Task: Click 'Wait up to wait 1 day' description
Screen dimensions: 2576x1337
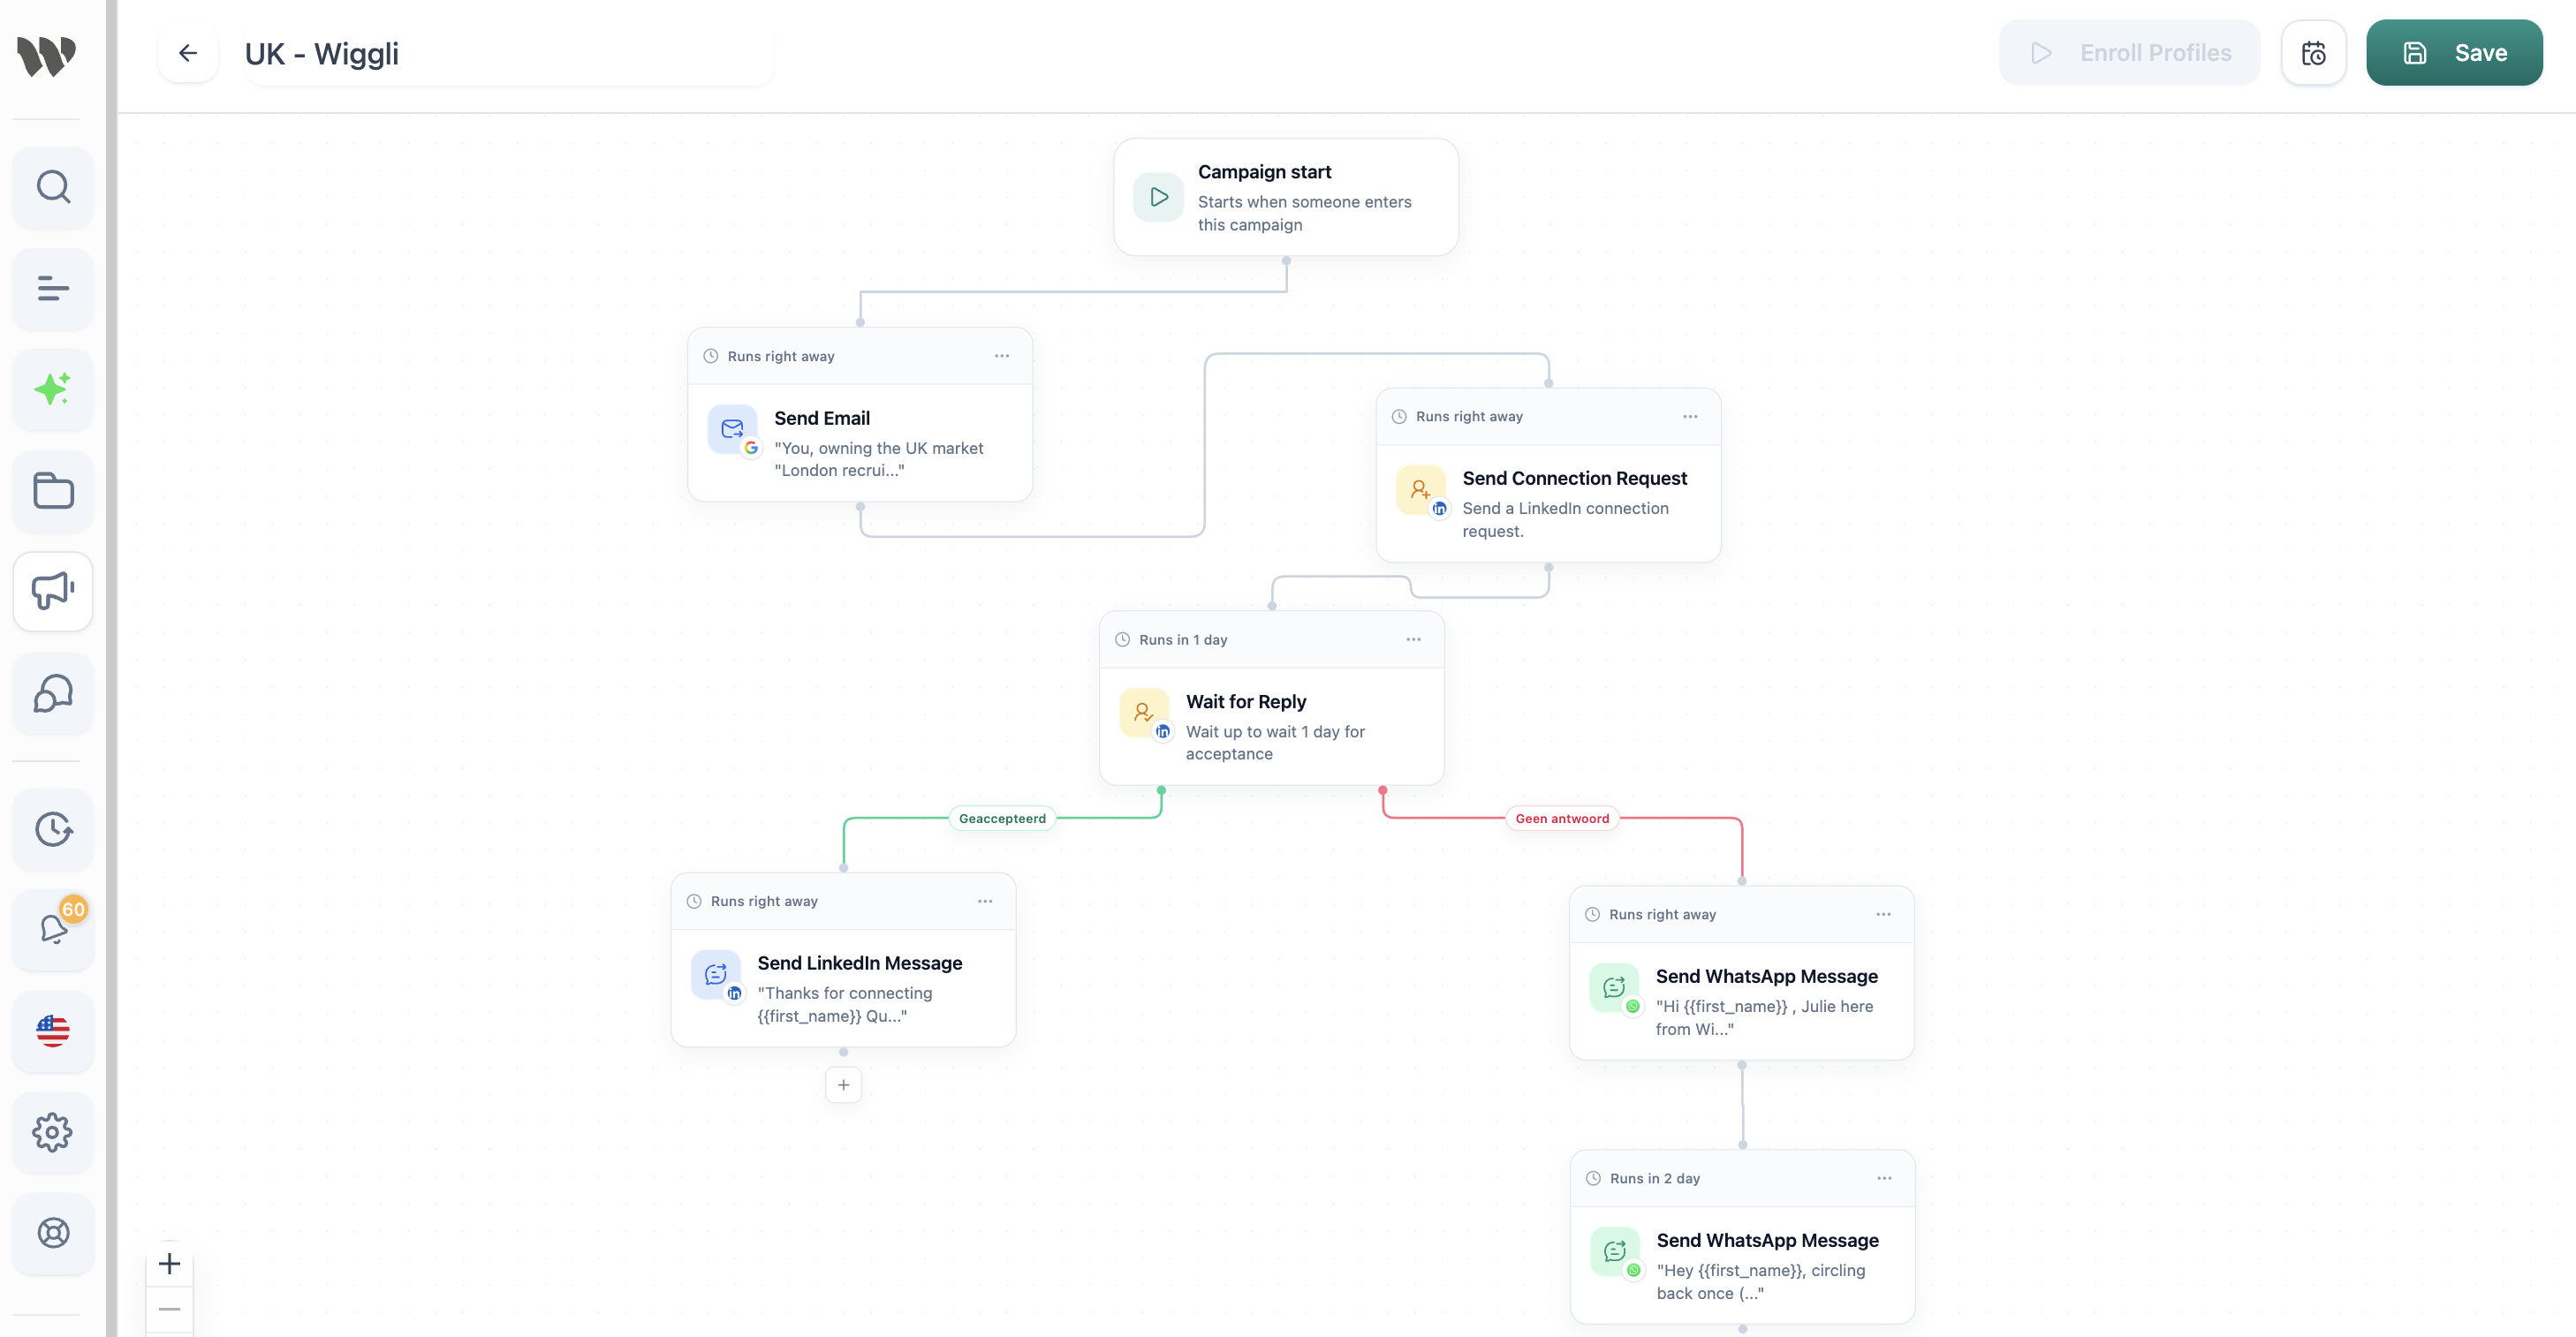Action: 1275,742
